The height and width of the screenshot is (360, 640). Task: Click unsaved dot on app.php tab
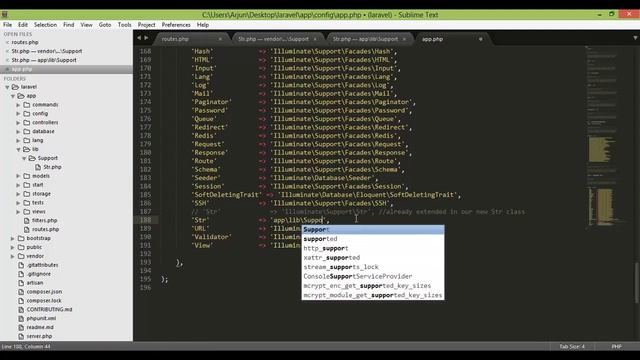(480, 39)
